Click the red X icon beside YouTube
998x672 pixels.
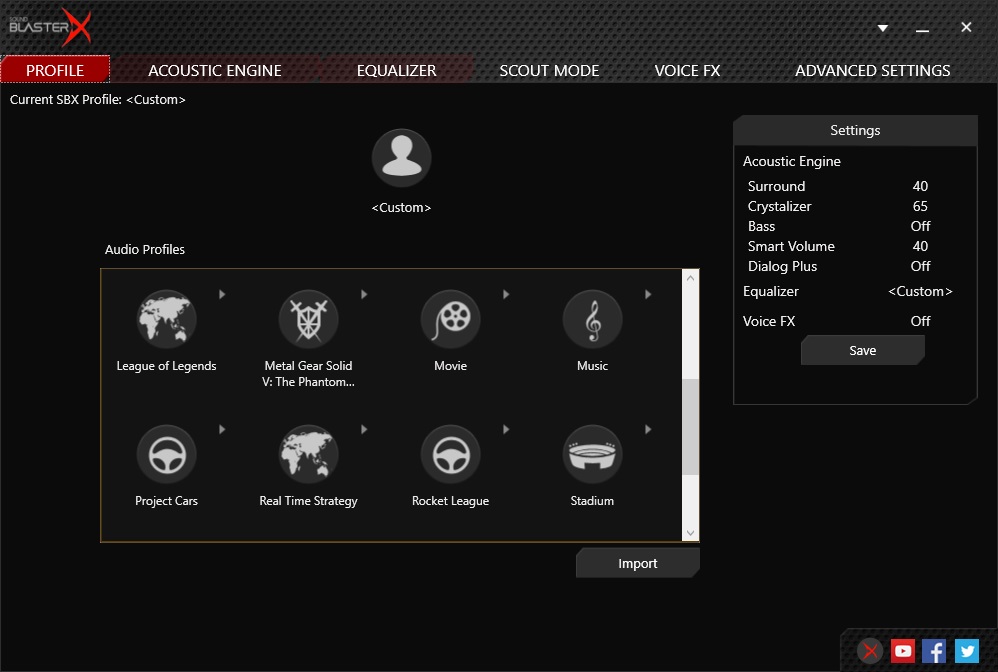pos(870,651)
